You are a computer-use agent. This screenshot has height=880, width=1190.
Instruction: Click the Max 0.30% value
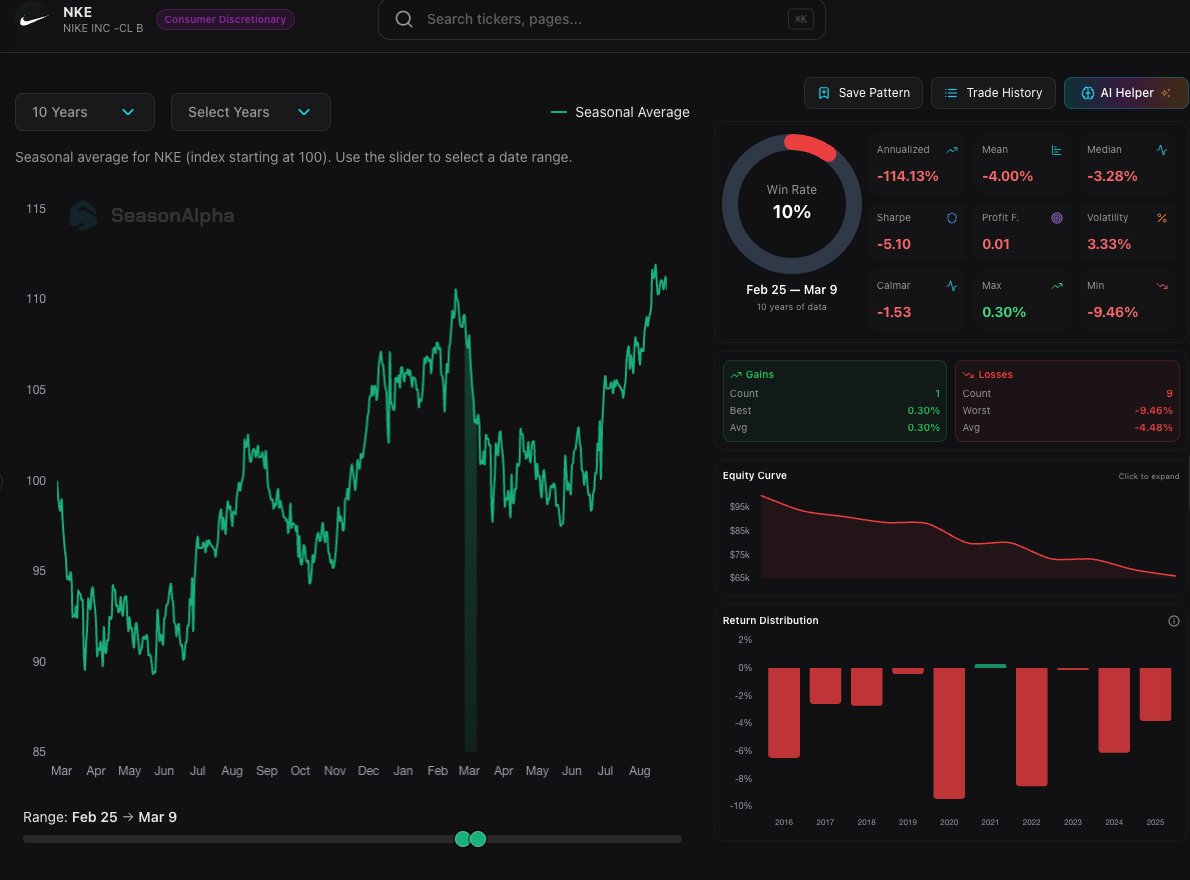1003,313
